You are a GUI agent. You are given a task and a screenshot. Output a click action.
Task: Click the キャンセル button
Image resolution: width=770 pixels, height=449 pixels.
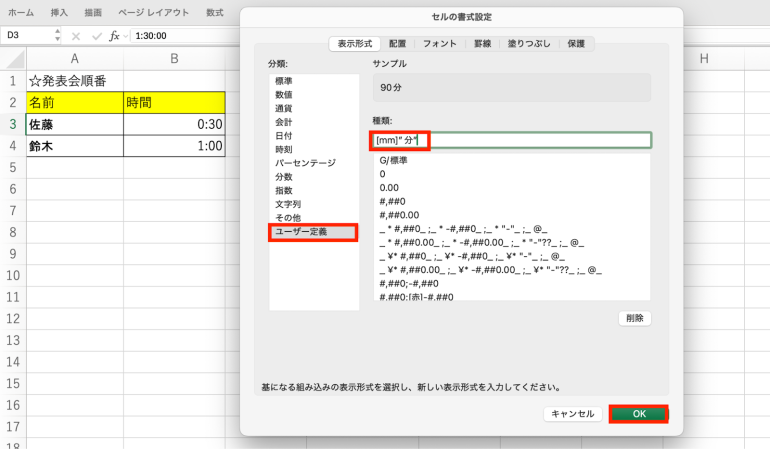(x=573, y=414)
